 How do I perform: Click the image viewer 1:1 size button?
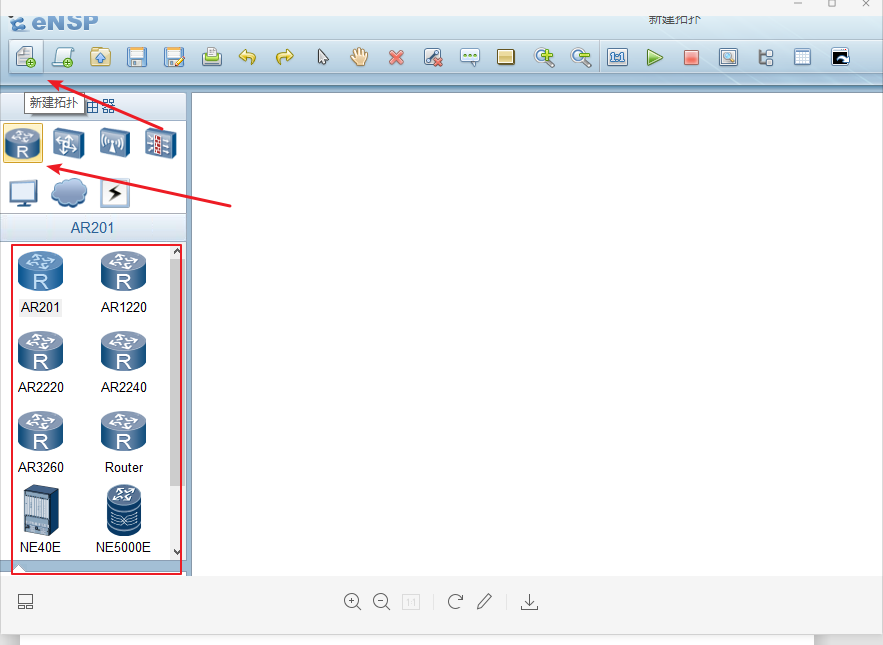coord(411,602)
